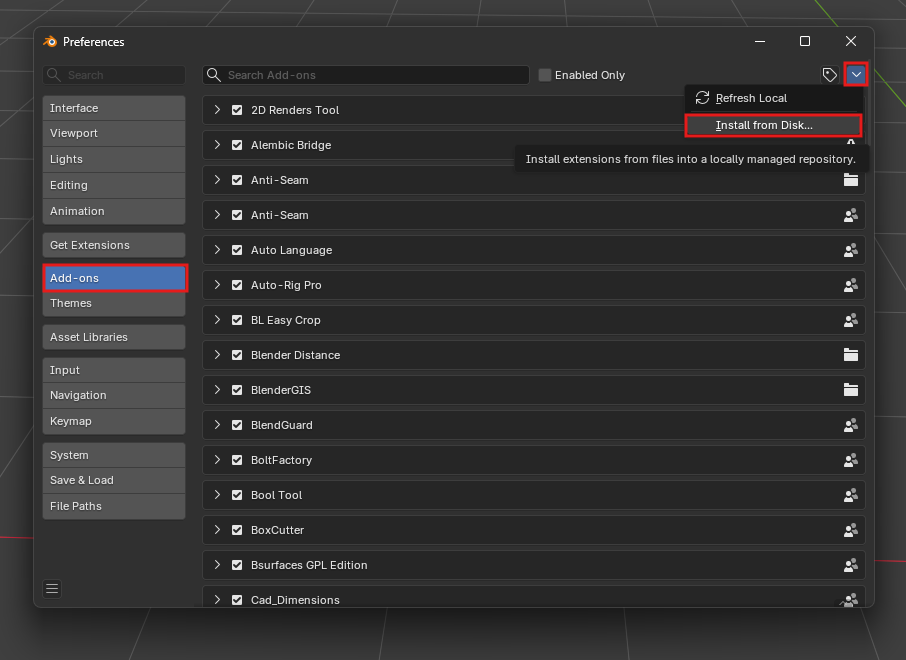Click the "Alembic Bridge" add-on name
Screen dimensions: 906x660
point(291,145)
